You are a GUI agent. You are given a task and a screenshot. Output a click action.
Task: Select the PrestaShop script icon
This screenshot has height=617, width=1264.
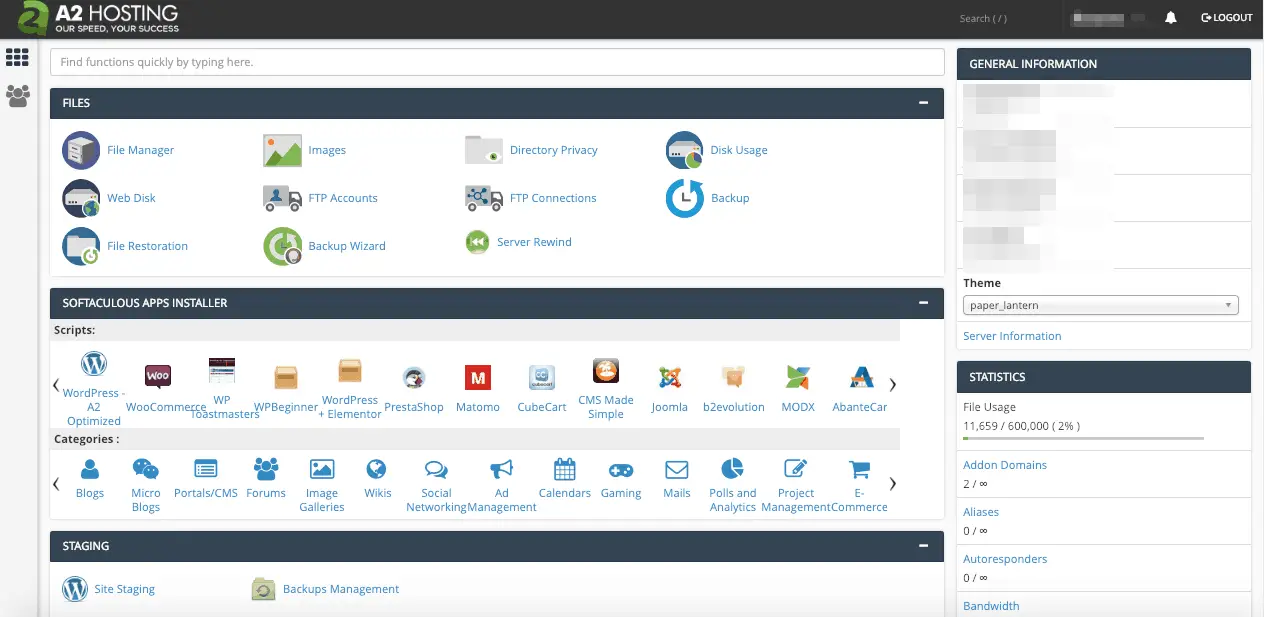tap(414, 378)
